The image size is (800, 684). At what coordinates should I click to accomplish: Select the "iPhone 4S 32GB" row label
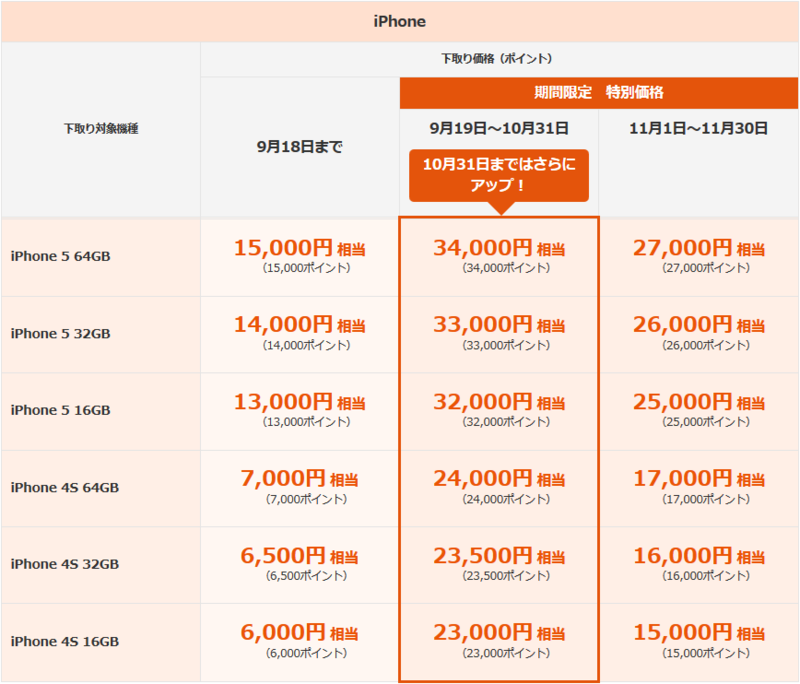click(x=65, y=564)
